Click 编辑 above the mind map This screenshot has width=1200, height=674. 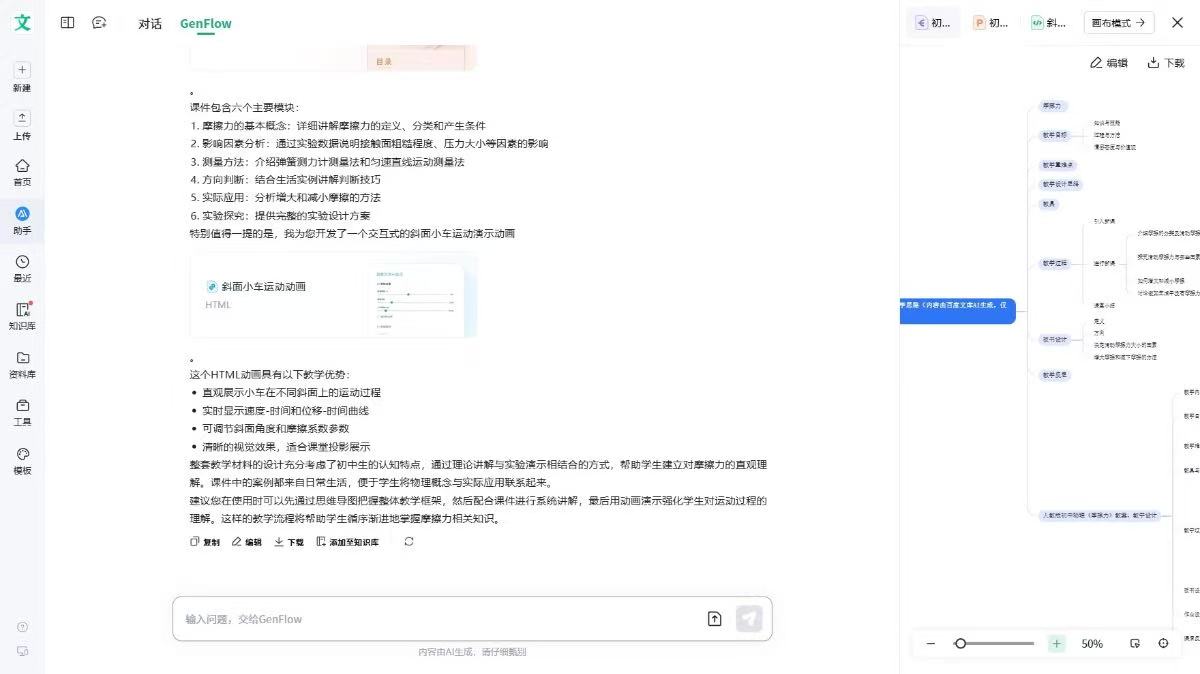point(1109,62)
